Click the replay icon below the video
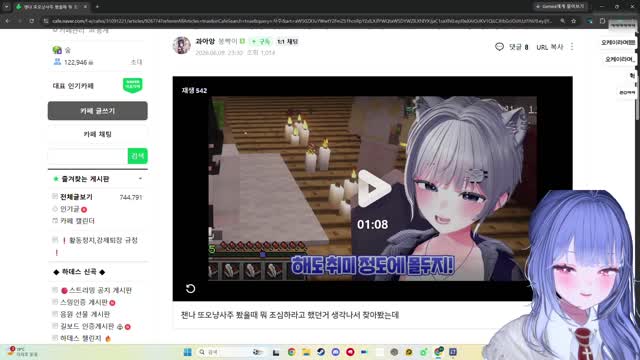 tap(190, 289)
